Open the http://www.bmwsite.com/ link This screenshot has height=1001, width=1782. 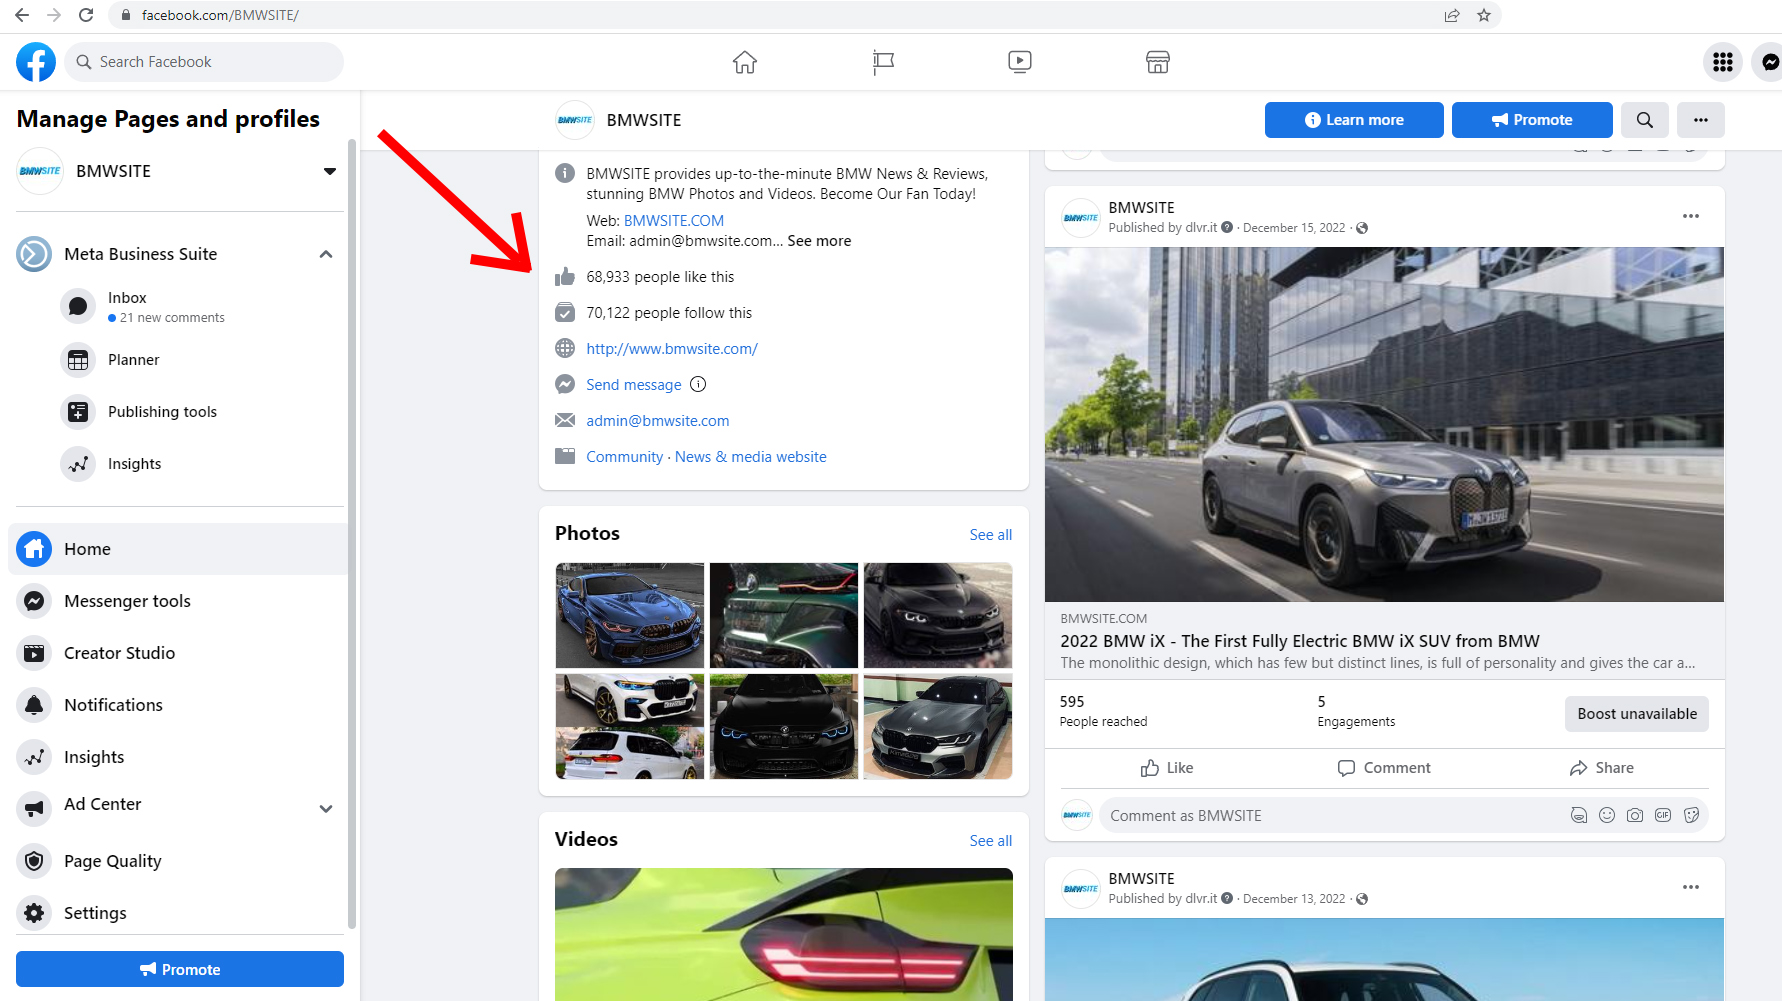[672, 349]
